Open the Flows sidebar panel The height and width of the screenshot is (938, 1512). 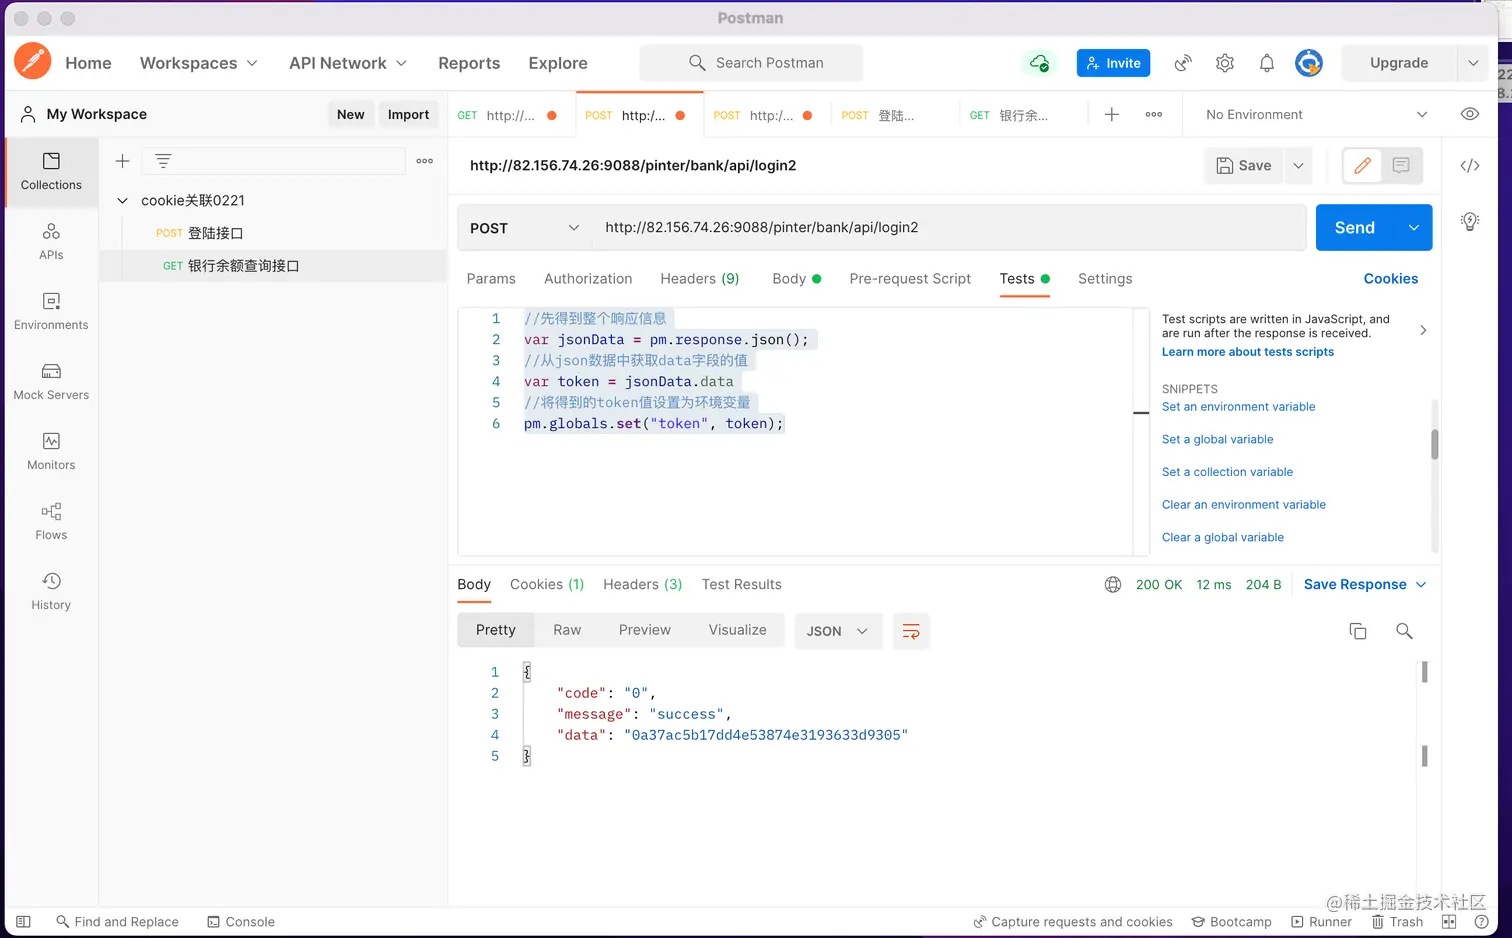point(51,521)
